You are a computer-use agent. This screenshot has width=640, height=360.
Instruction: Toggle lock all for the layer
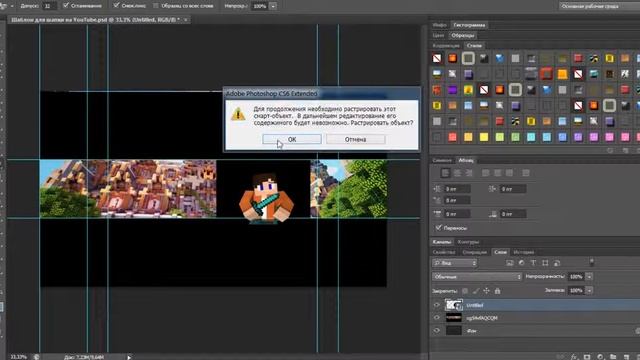pos(497,291)
